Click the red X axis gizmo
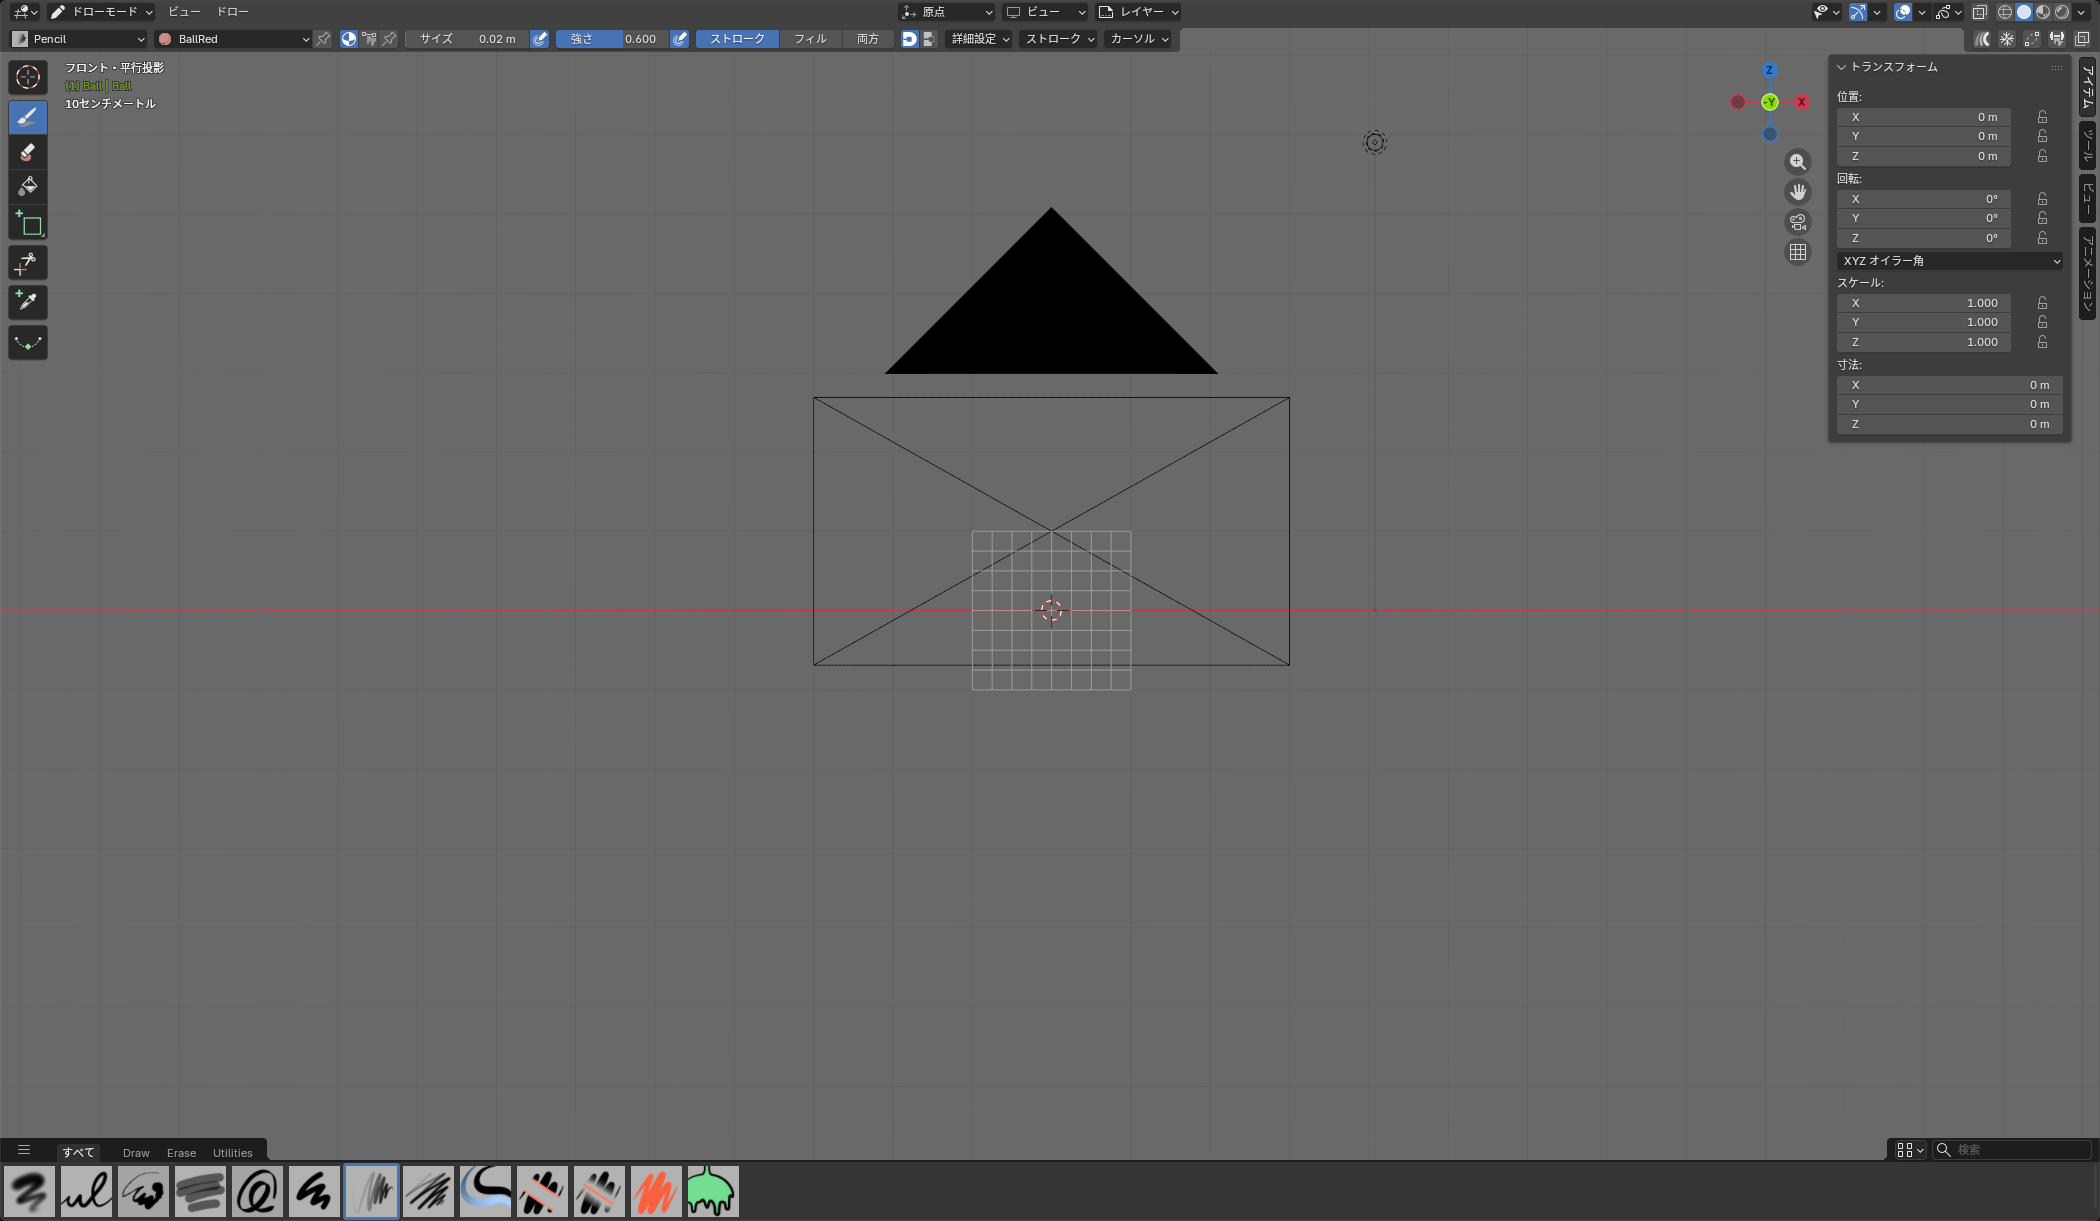2100x1221 pixels. coord(1802,102)
